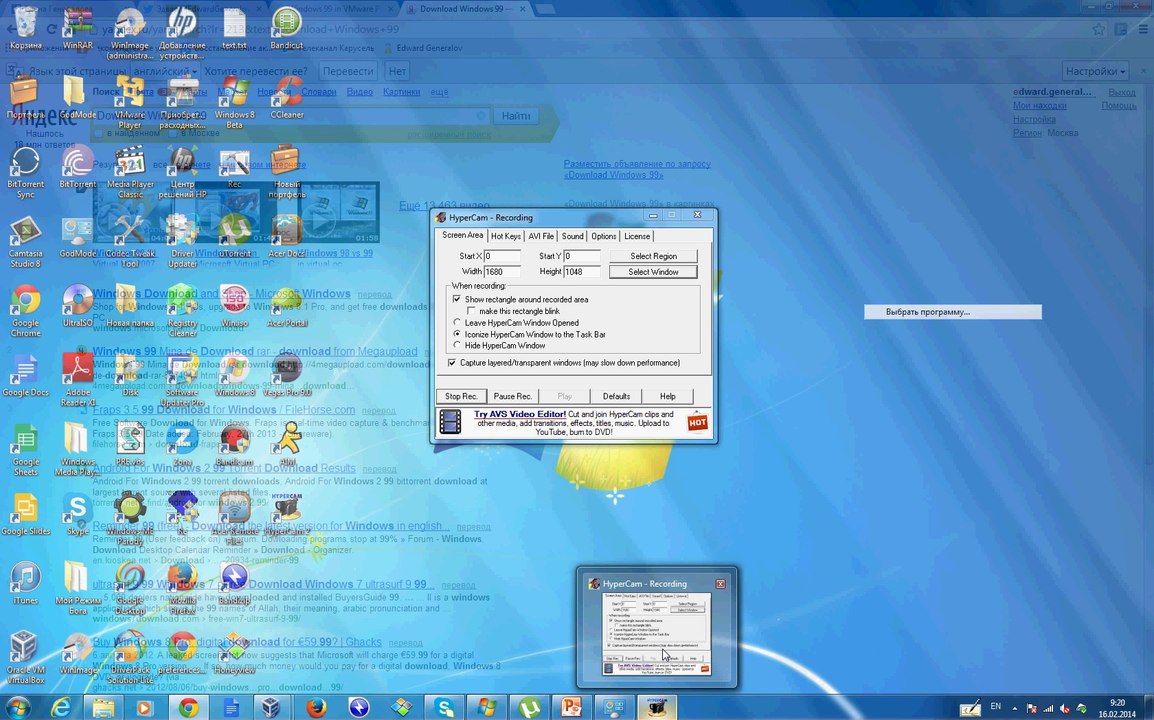The image size is (1154, 720).
Task: Open Camtasia Studio 8 desktop shortcut
Action: [x=25, y=241]
